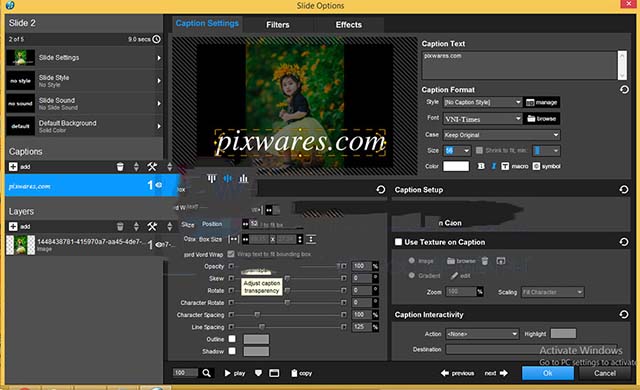Click the magnifier zoom icon
The height and width of the screenshot is (390, 640).
(x=207, y=373)
